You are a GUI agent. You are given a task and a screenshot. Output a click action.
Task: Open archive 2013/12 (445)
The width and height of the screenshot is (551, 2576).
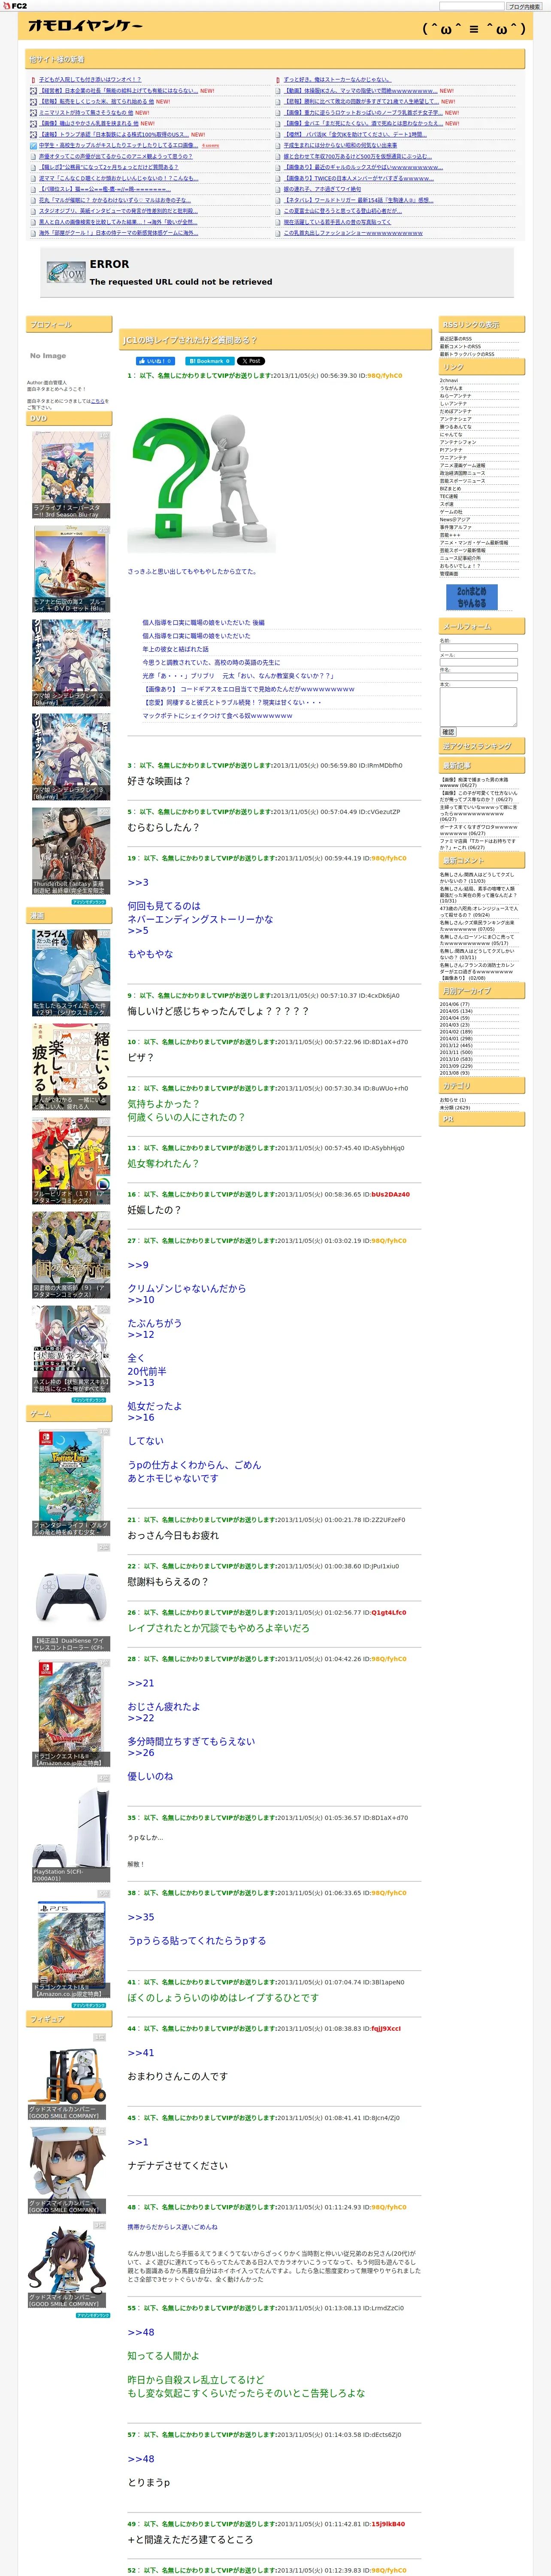coord(456,1045)
